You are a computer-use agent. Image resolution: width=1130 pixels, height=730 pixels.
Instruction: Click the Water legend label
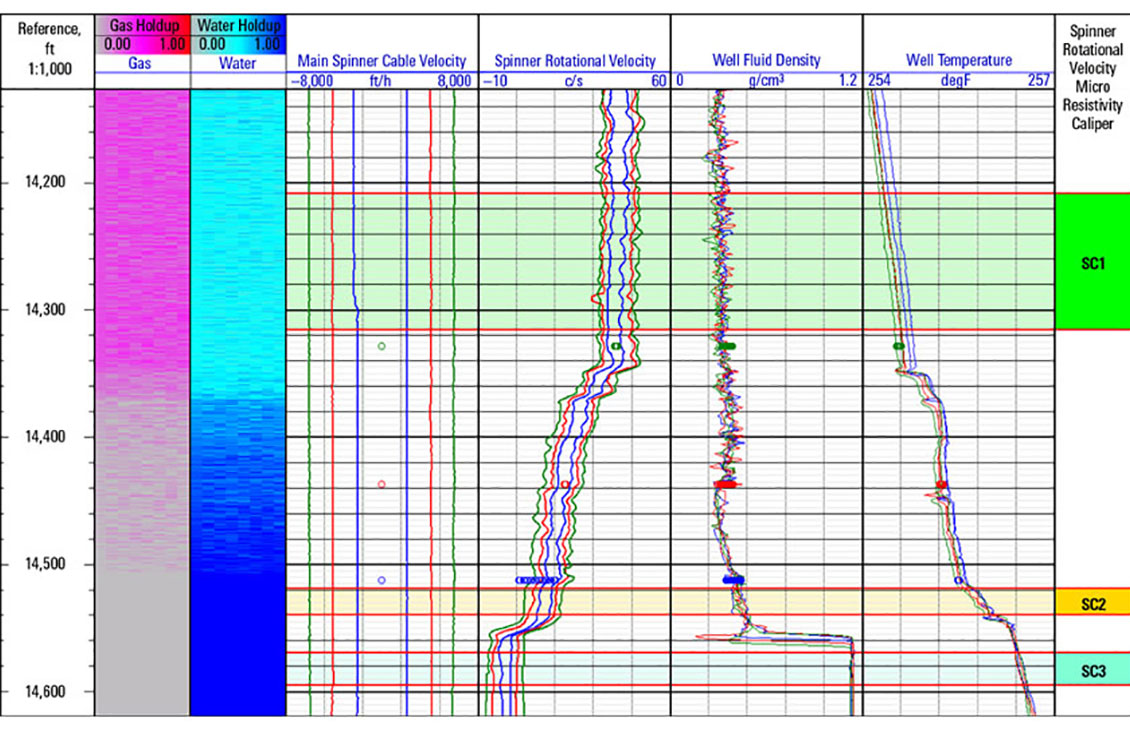(x=237, y=63)
